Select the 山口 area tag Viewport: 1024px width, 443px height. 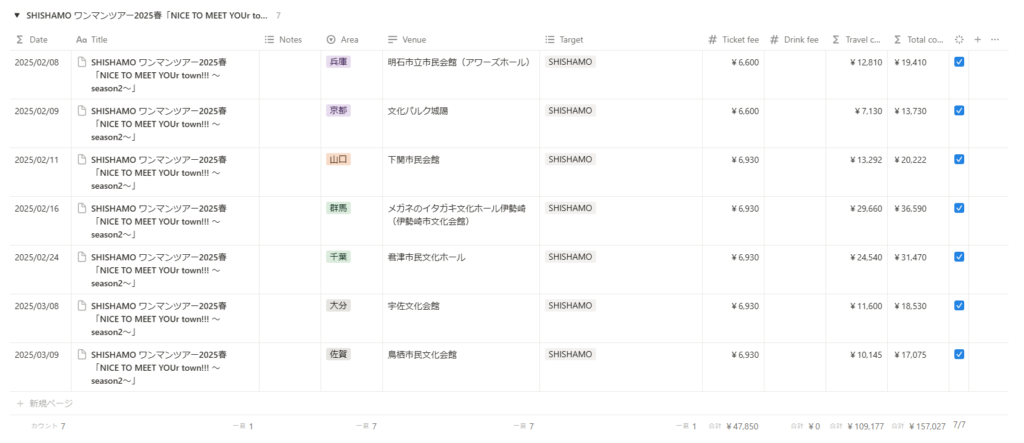[x=338, y=159]
